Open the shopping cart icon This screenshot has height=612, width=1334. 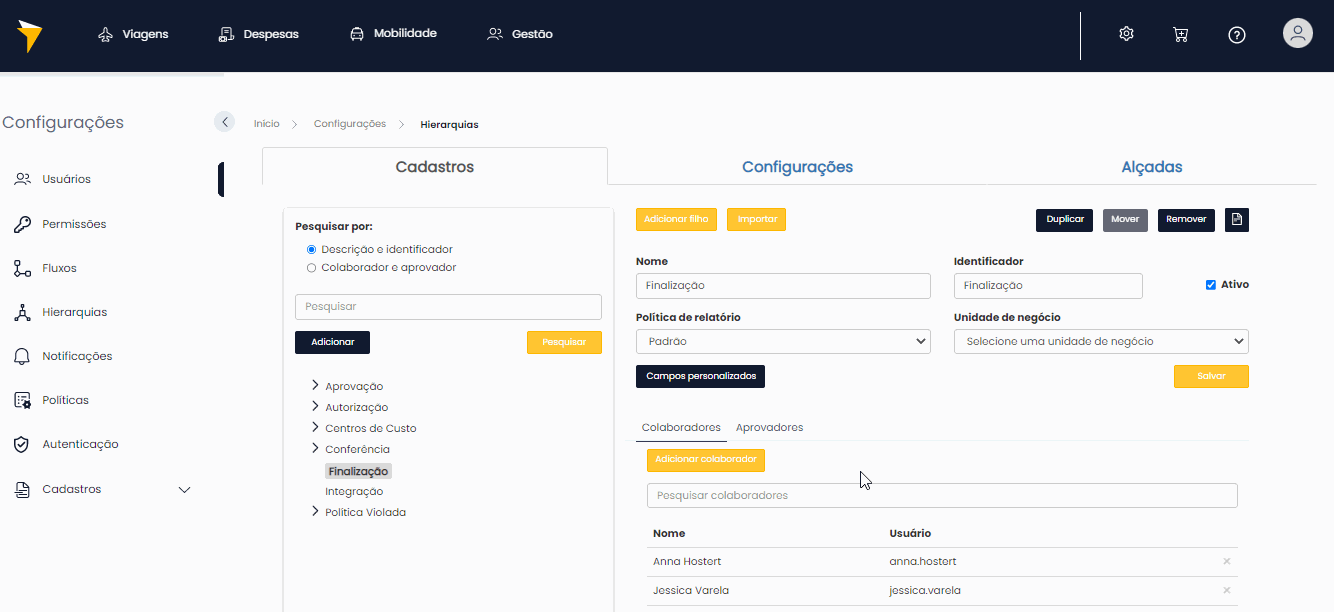tap(1180, 34)
